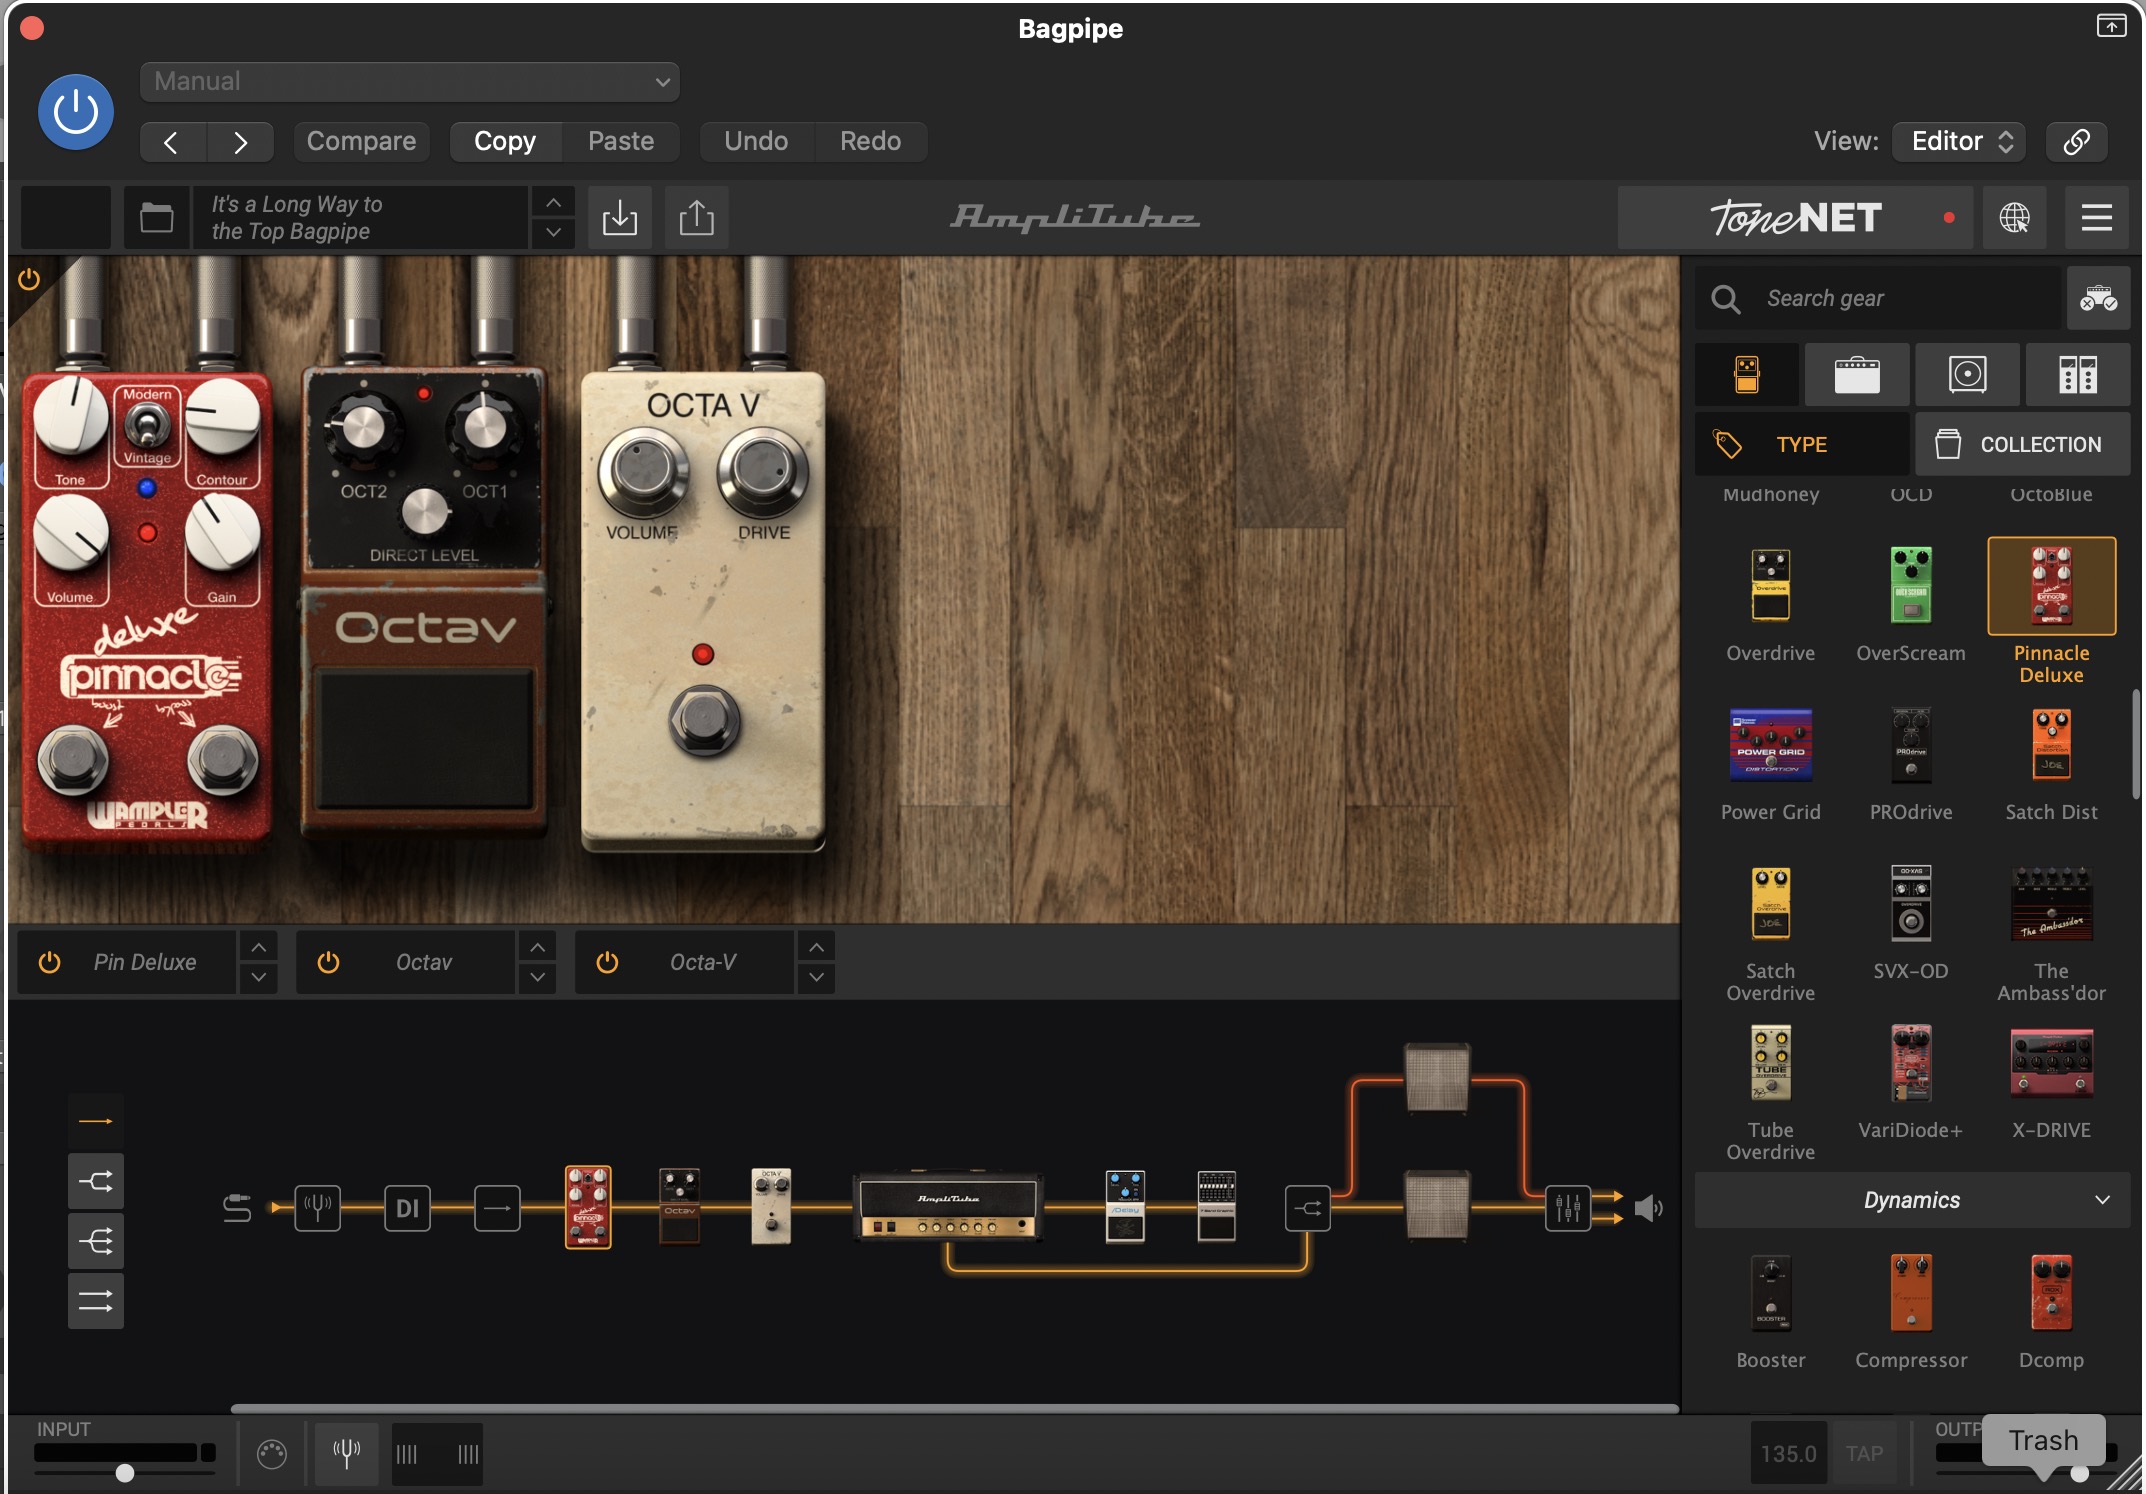Click the Copy button

click(505, 141)
